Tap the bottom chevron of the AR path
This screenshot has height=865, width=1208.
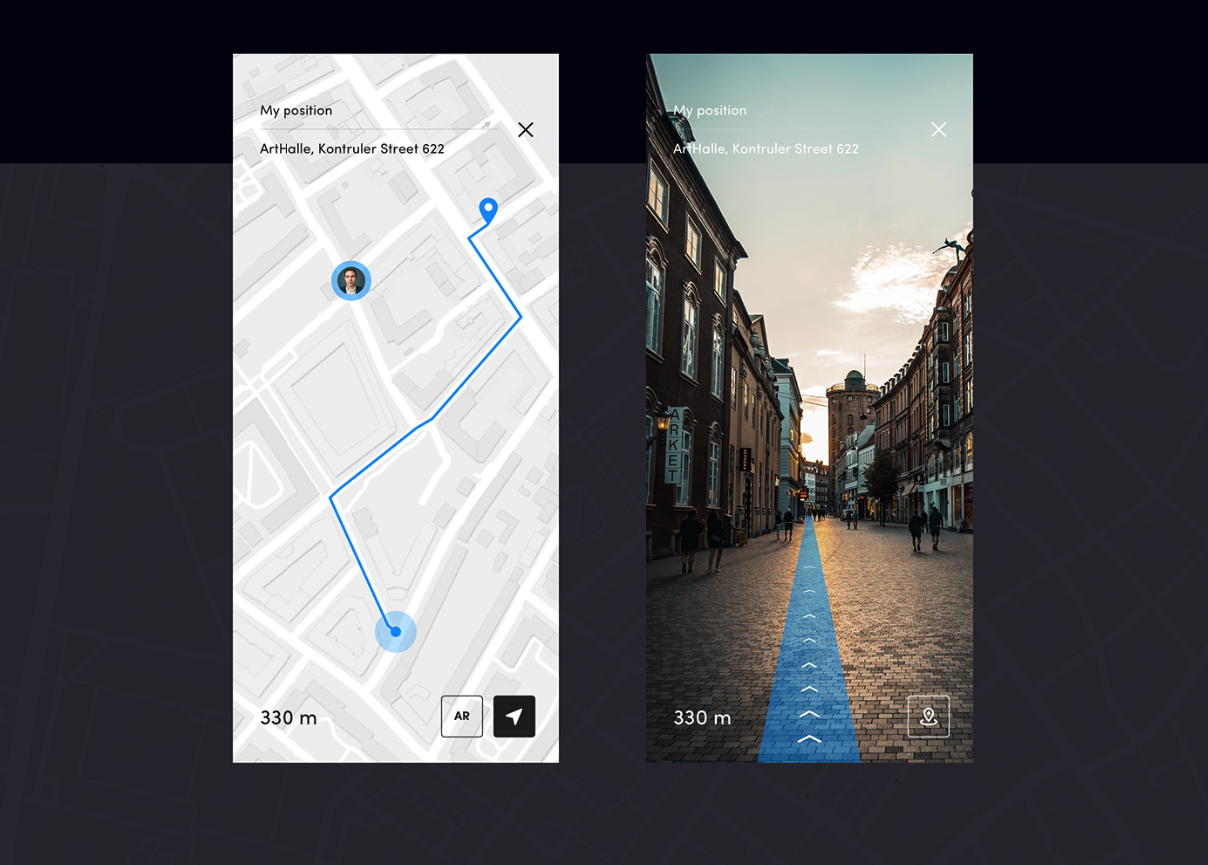point(809,739)
